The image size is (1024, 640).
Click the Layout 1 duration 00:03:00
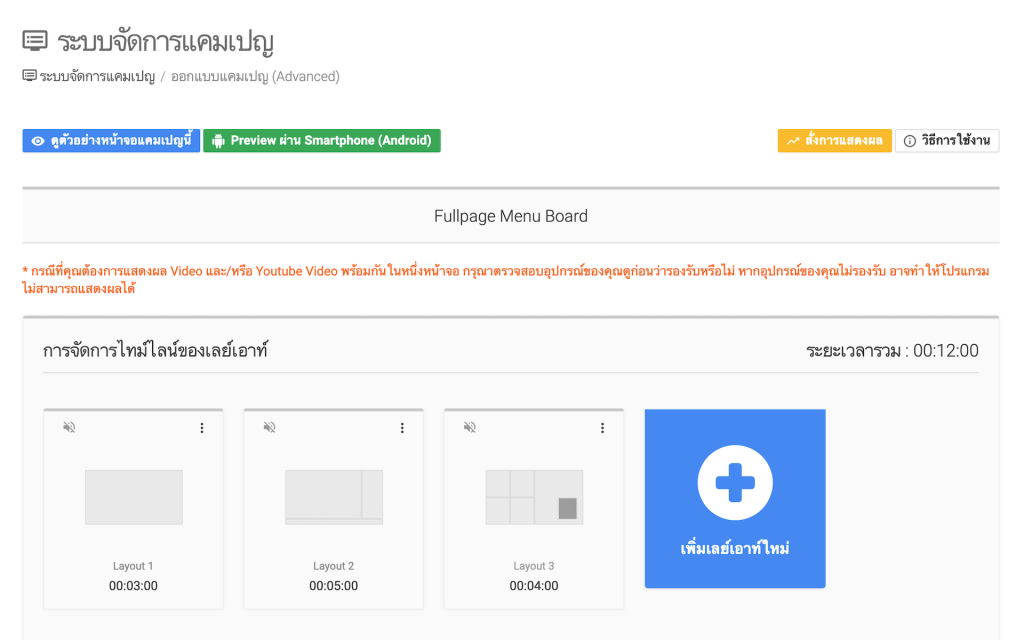pos(133,586)
